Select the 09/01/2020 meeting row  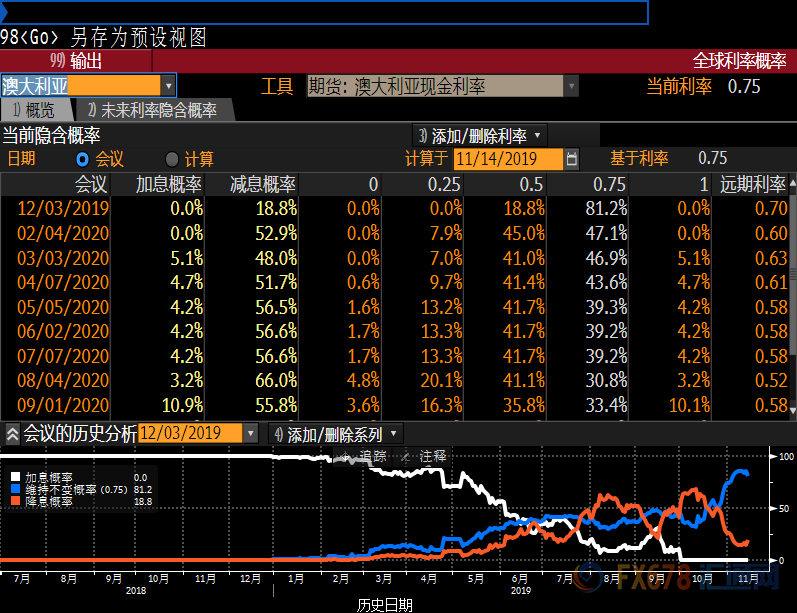pyautogui.click(x=394, y=405)
